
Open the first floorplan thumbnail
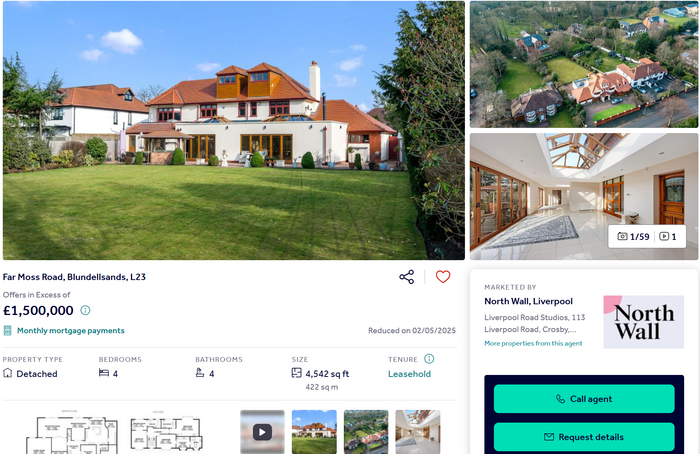click(71, 432)
